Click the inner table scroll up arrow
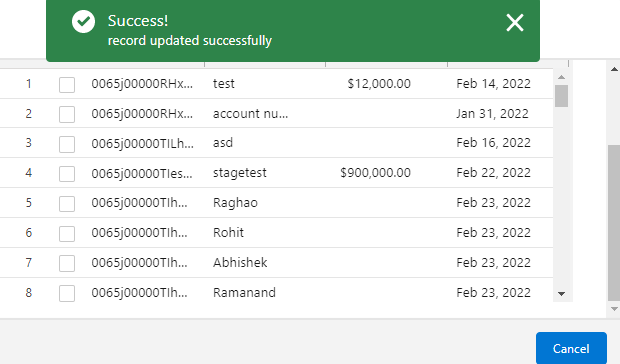This screenshot has width=620, height=364. [x=561, y=77]
